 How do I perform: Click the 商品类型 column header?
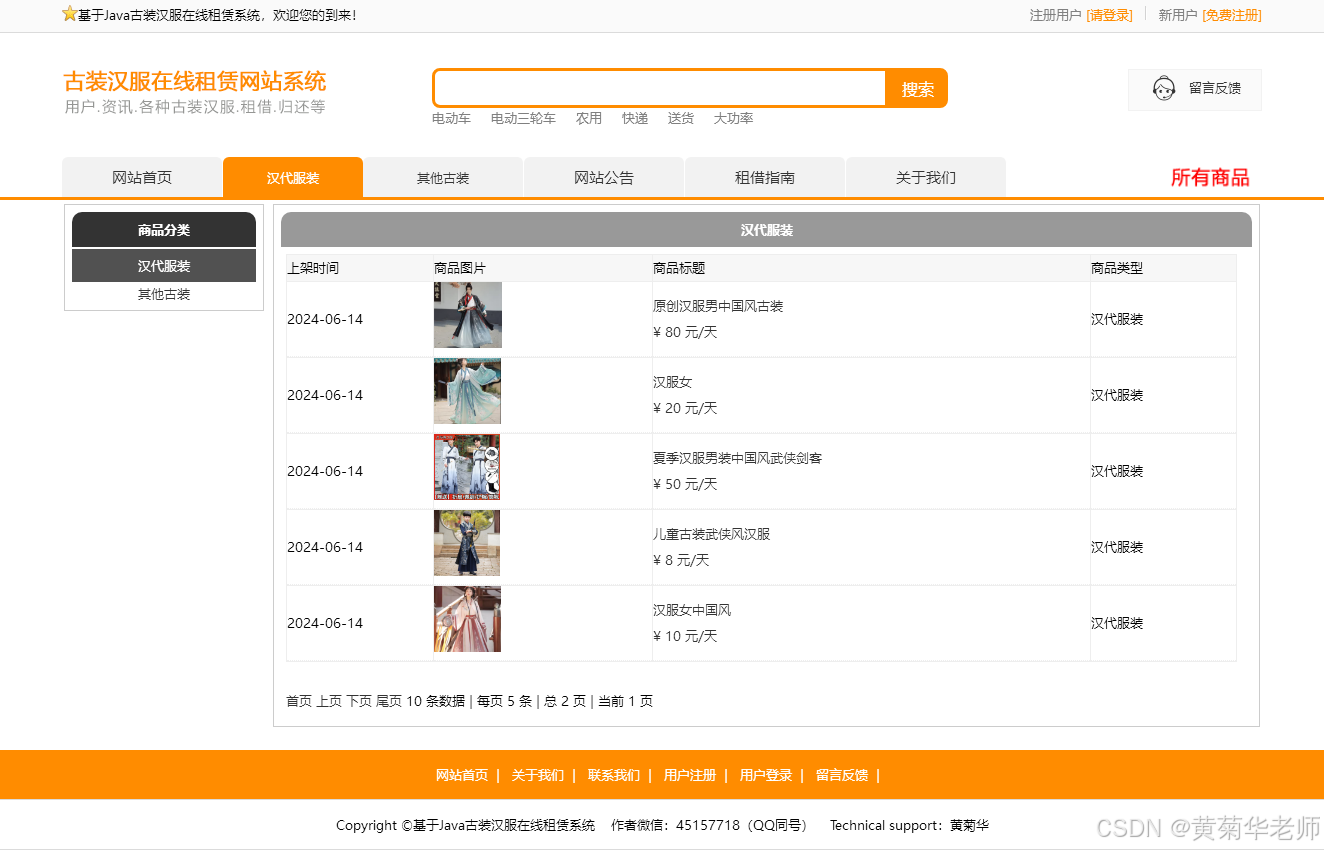1117,268
